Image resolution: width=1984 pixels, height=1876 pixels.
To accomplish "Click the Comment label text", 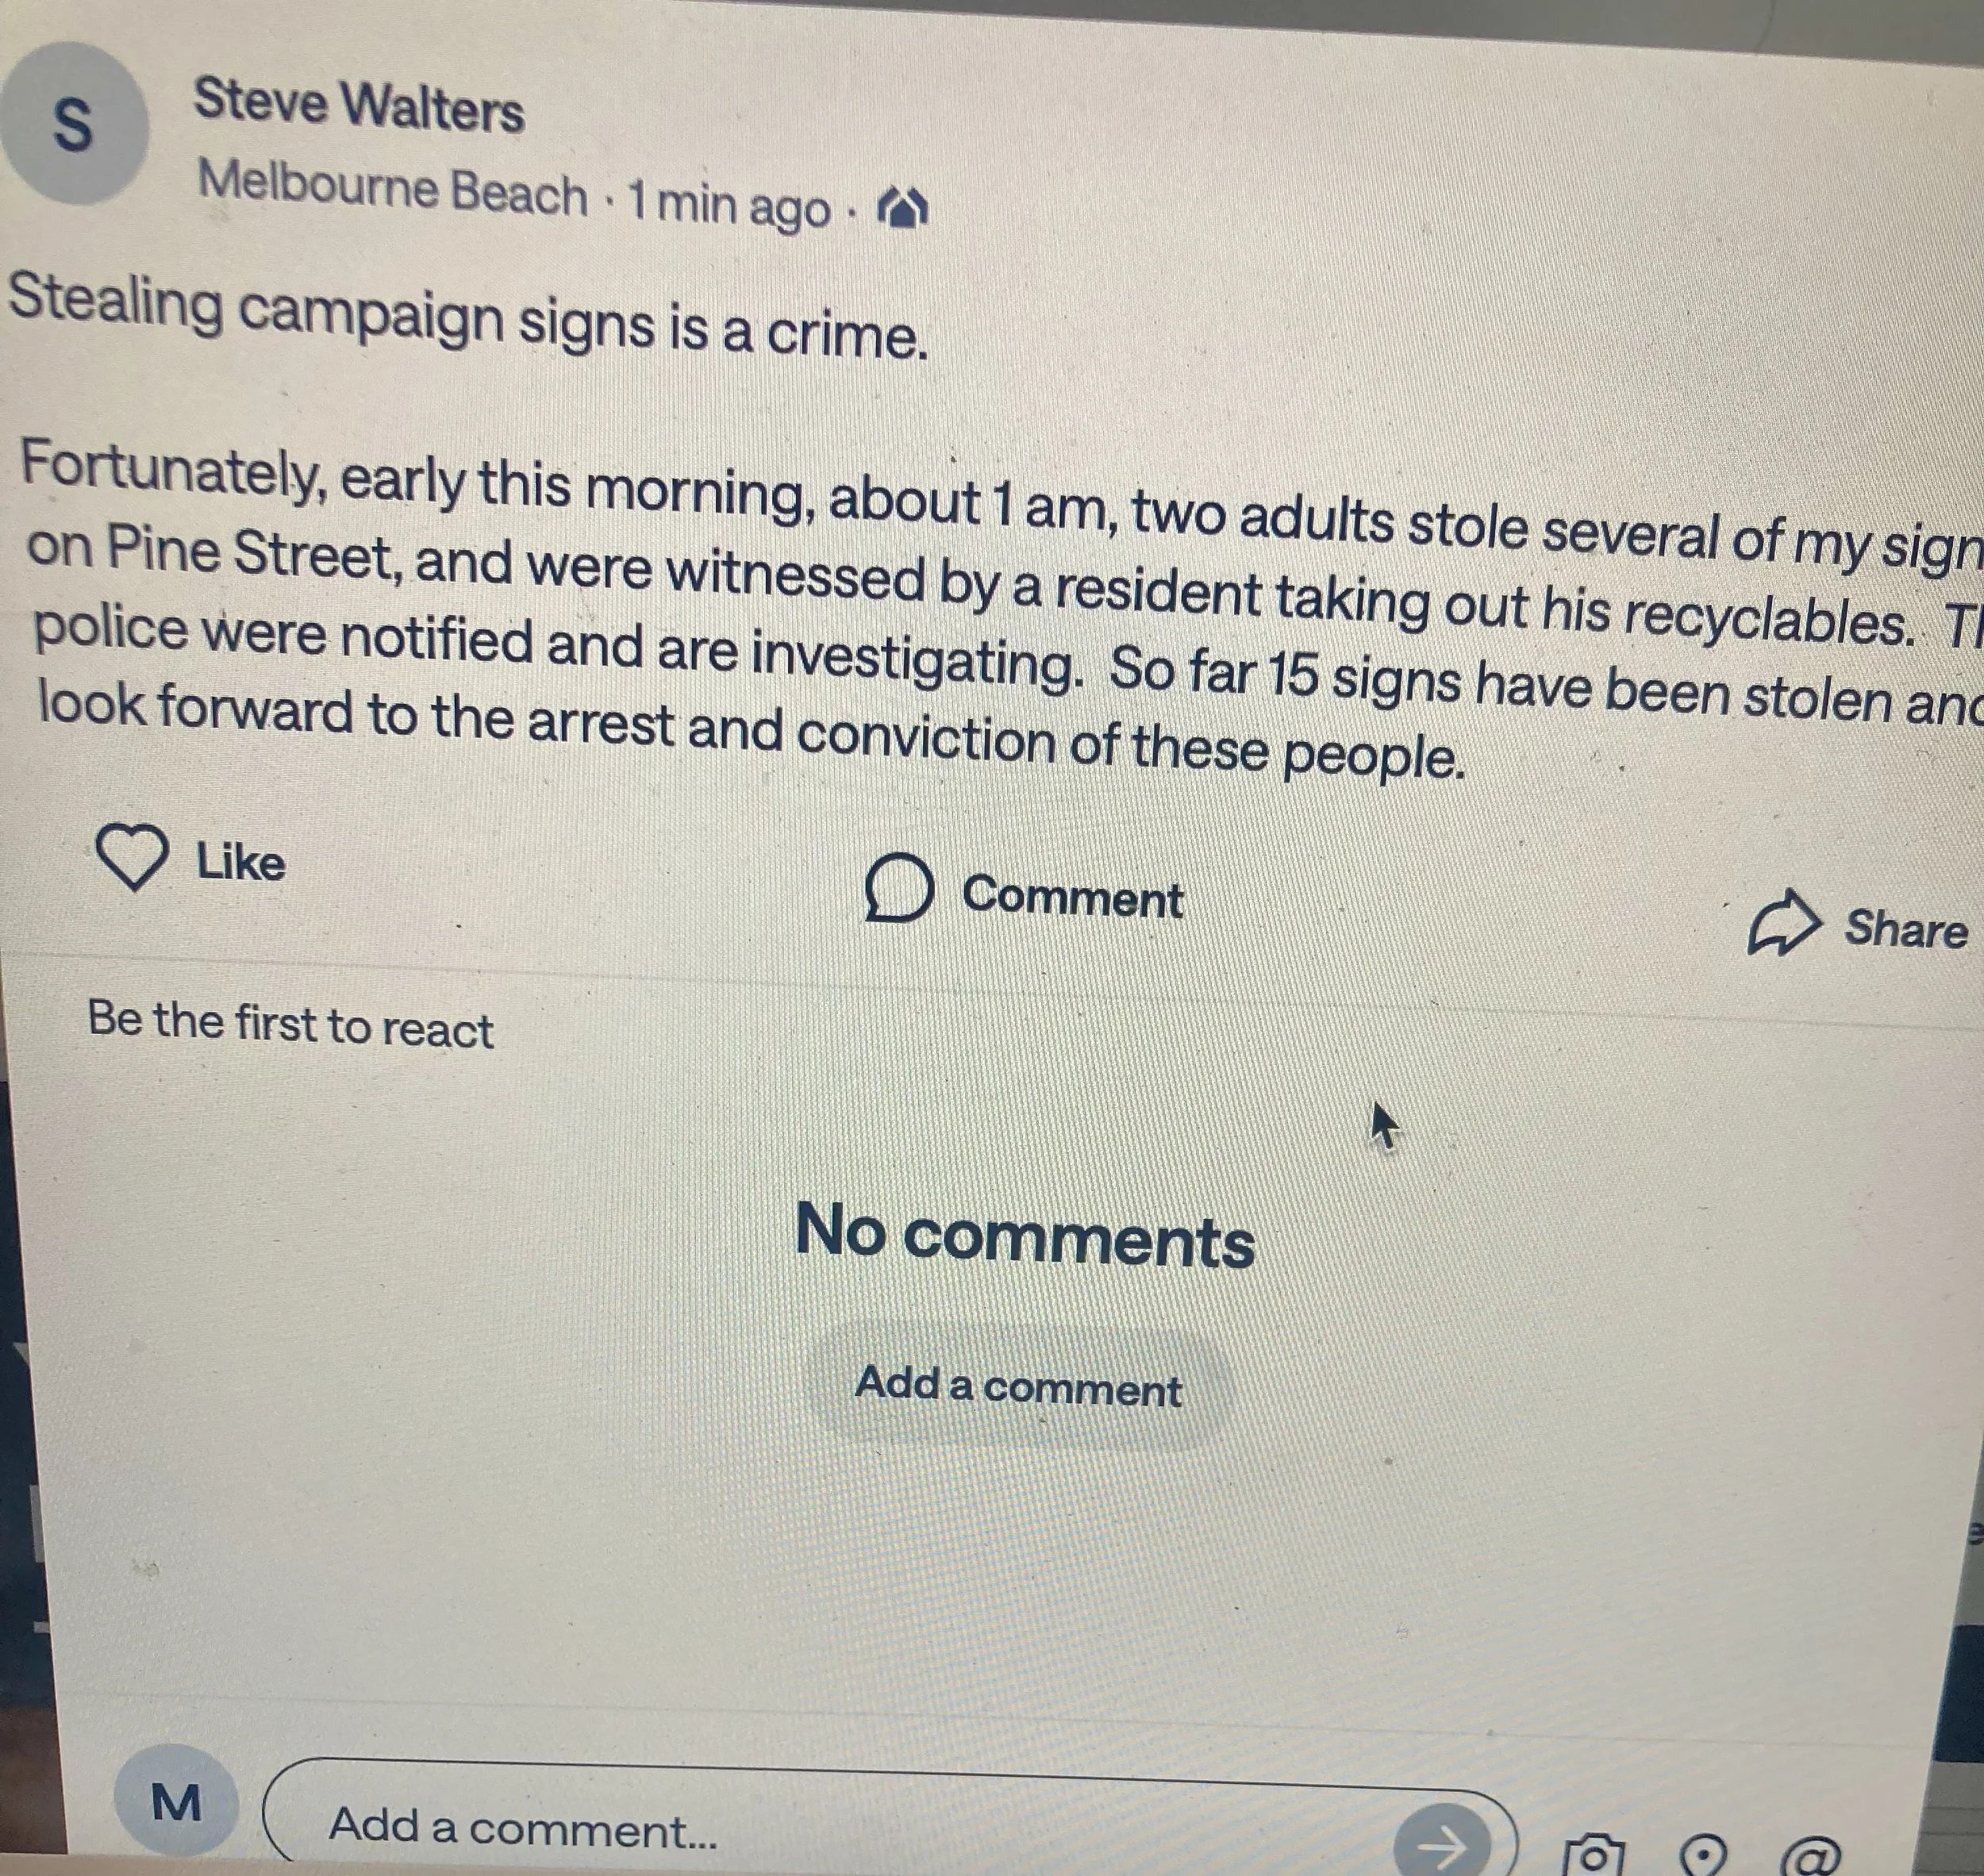I will pos(1073,896).
